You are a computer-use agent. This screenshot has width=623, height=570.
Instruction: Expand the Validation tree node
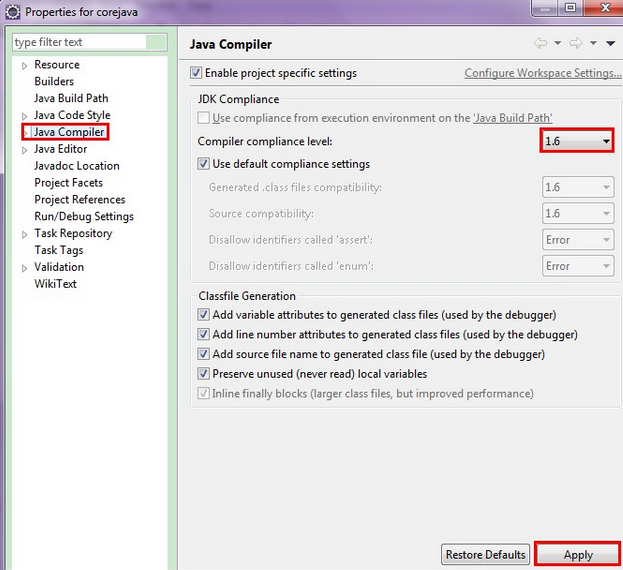click(x=24, y=268)
